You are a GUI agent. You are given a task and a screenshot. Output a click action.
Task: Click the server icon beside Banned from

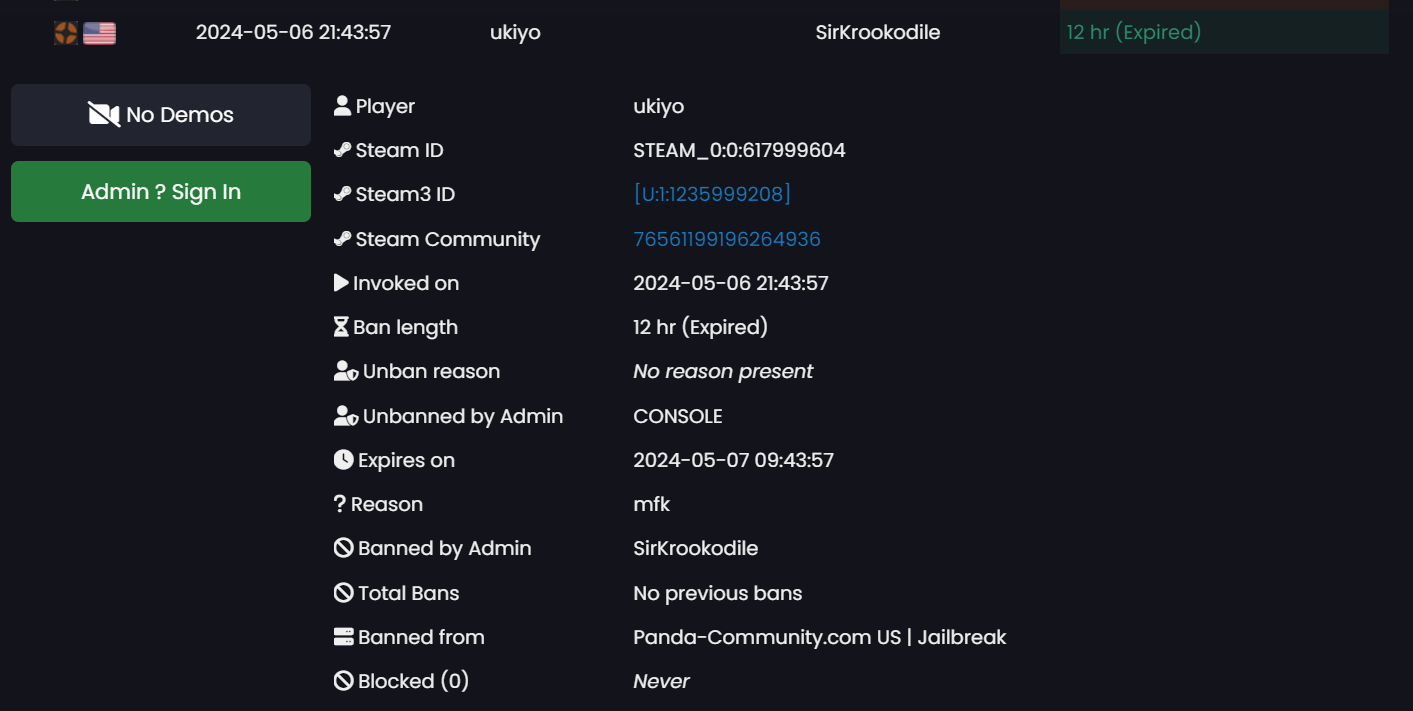point(343,637)
